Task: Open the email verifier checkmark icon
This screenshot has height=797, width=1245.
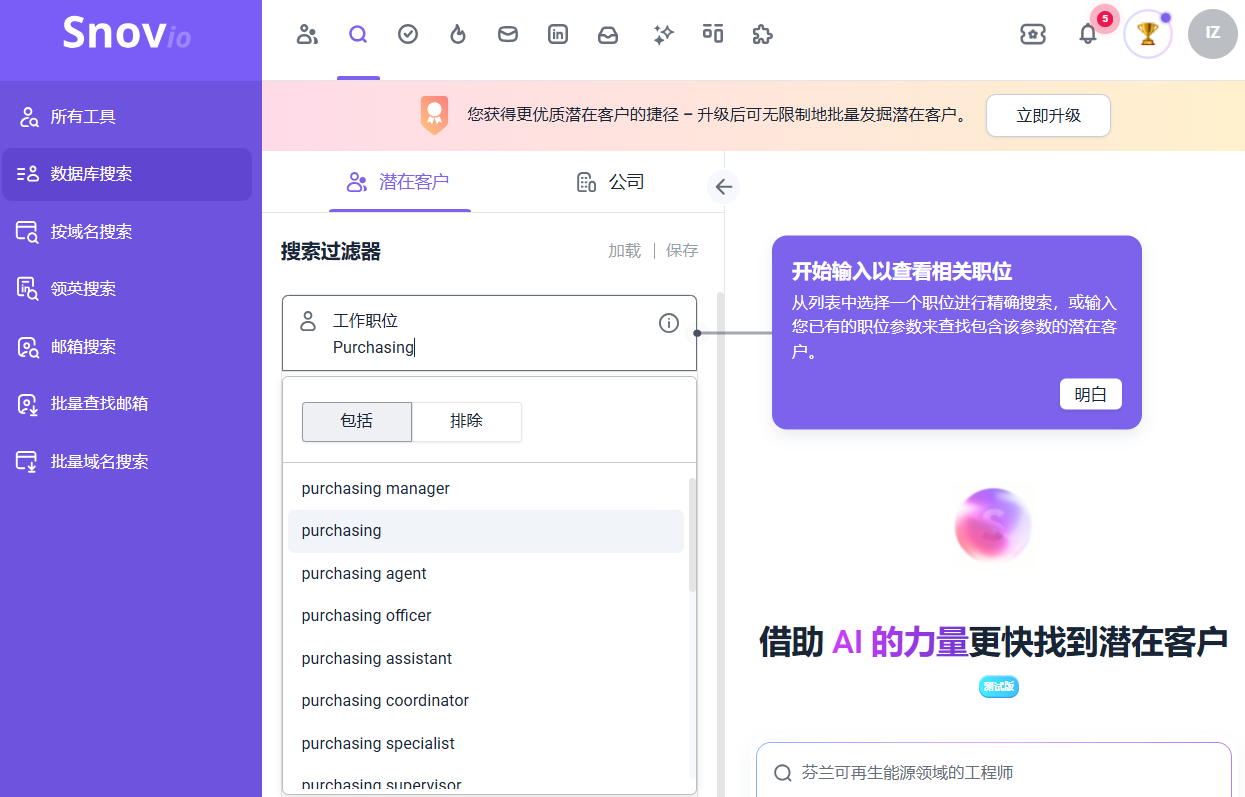Action: [408, 35]
